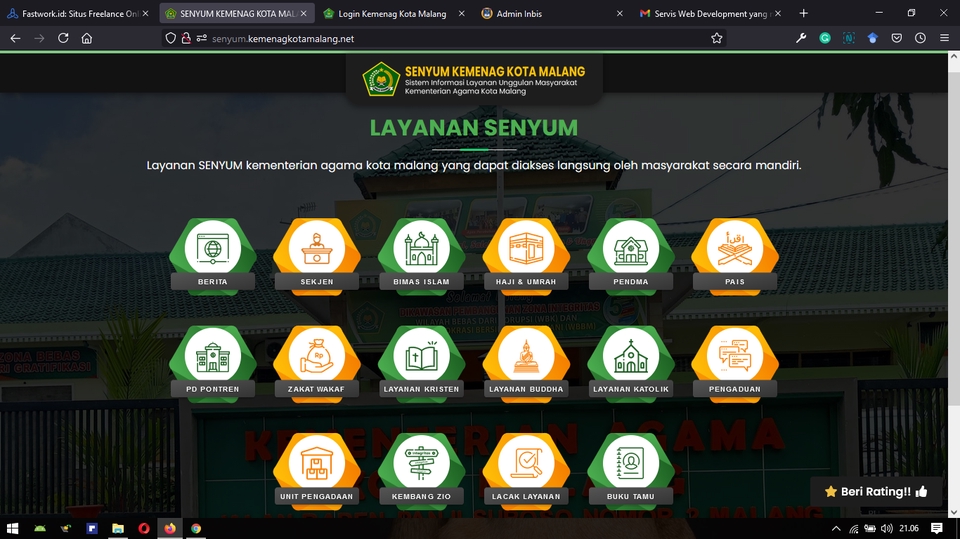Open the Berita service icon
960x539 pixels.
coord(212,256)
